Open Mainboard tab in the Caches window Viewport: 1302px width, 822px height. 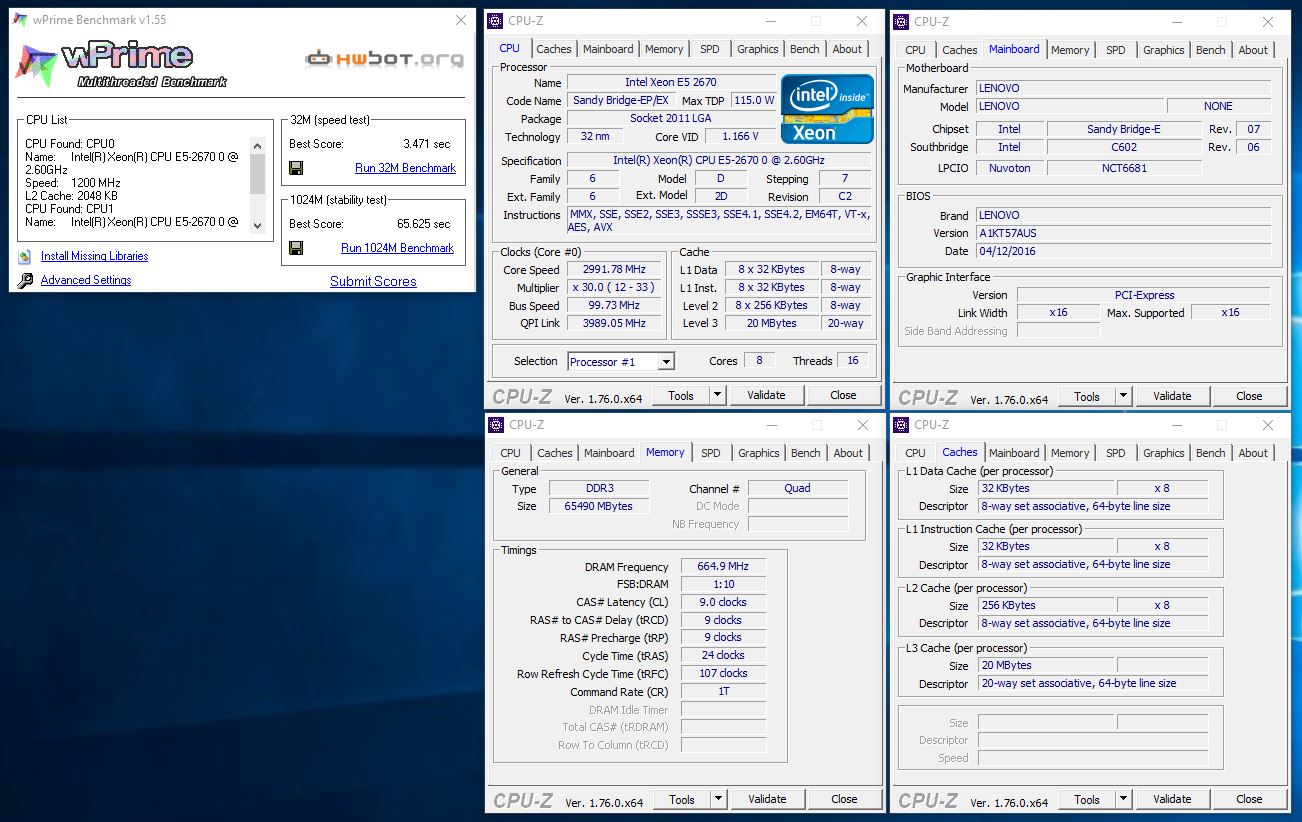coord(1014,453)
